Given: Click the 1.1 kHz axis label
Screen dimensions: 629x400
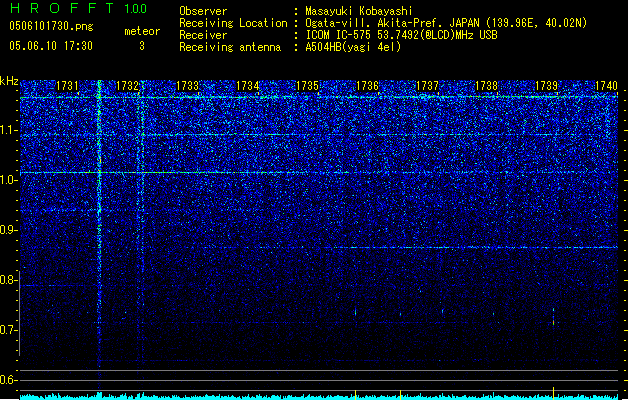Looking at the screenshot, I should click(x=9, y=130).
